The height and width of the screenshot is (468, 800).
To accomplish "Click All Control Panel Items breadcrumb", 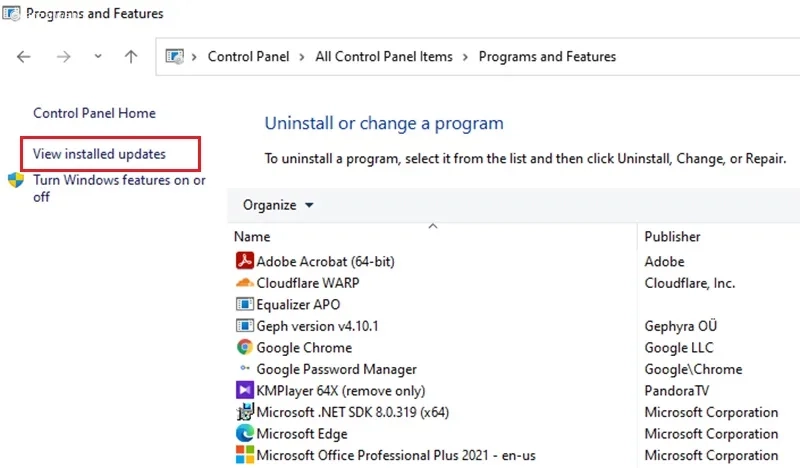I will click(384, 57).
